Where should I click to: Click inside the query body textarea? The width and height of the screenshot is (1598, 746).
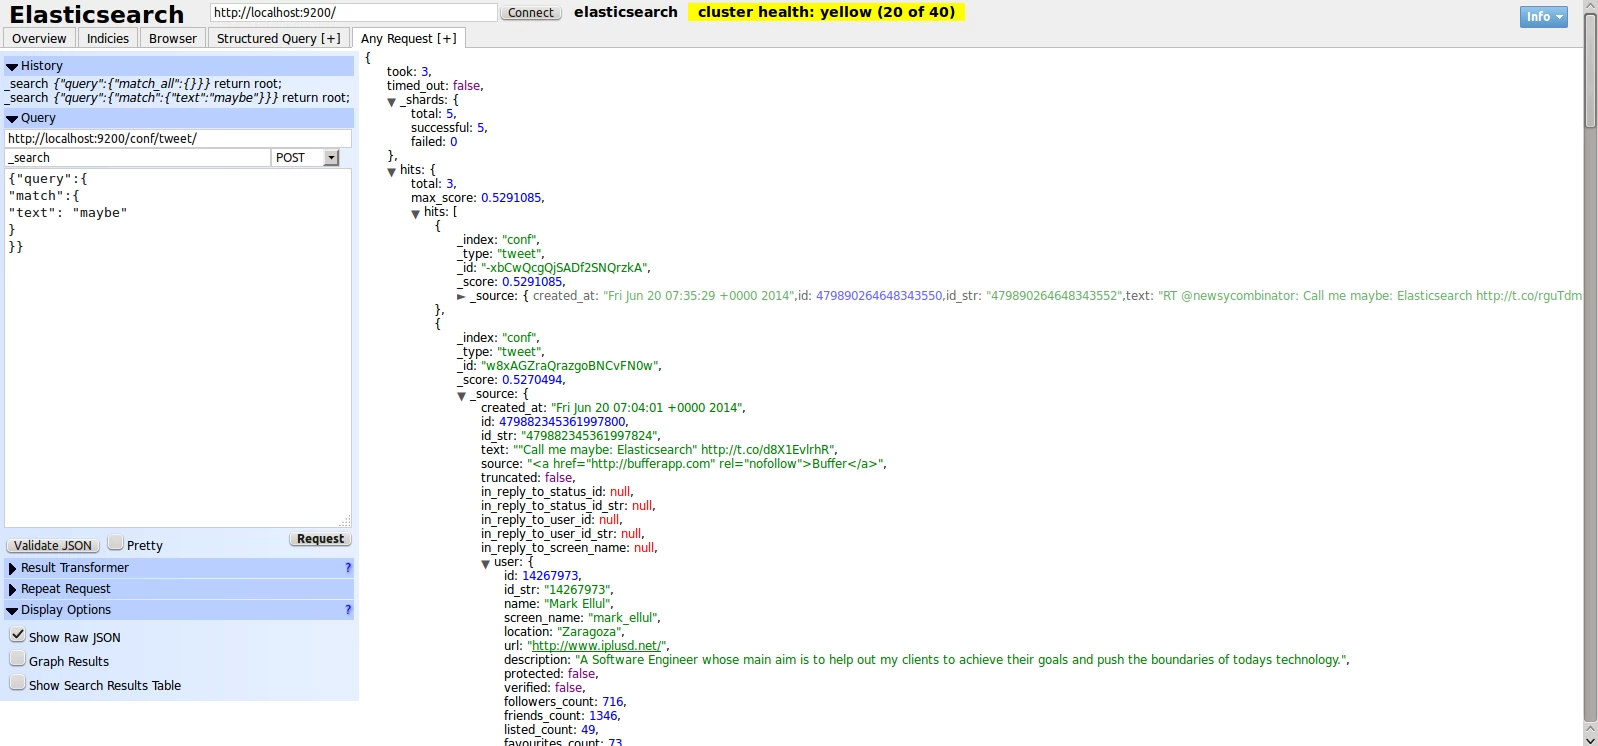[x=178, y=348]
